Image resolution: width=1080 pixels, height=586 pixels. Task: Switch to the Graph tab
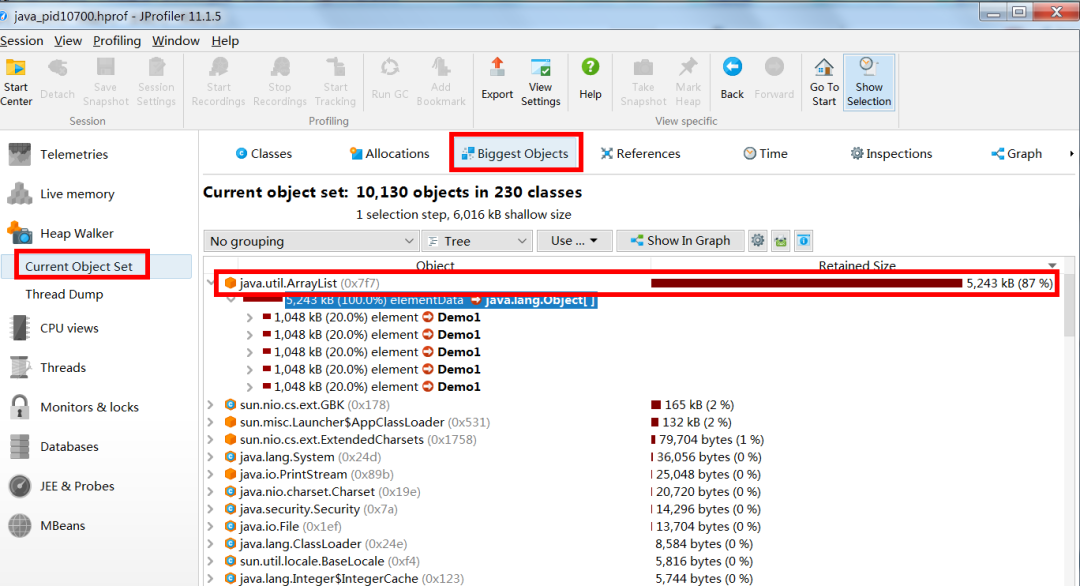coord(1017,154)
